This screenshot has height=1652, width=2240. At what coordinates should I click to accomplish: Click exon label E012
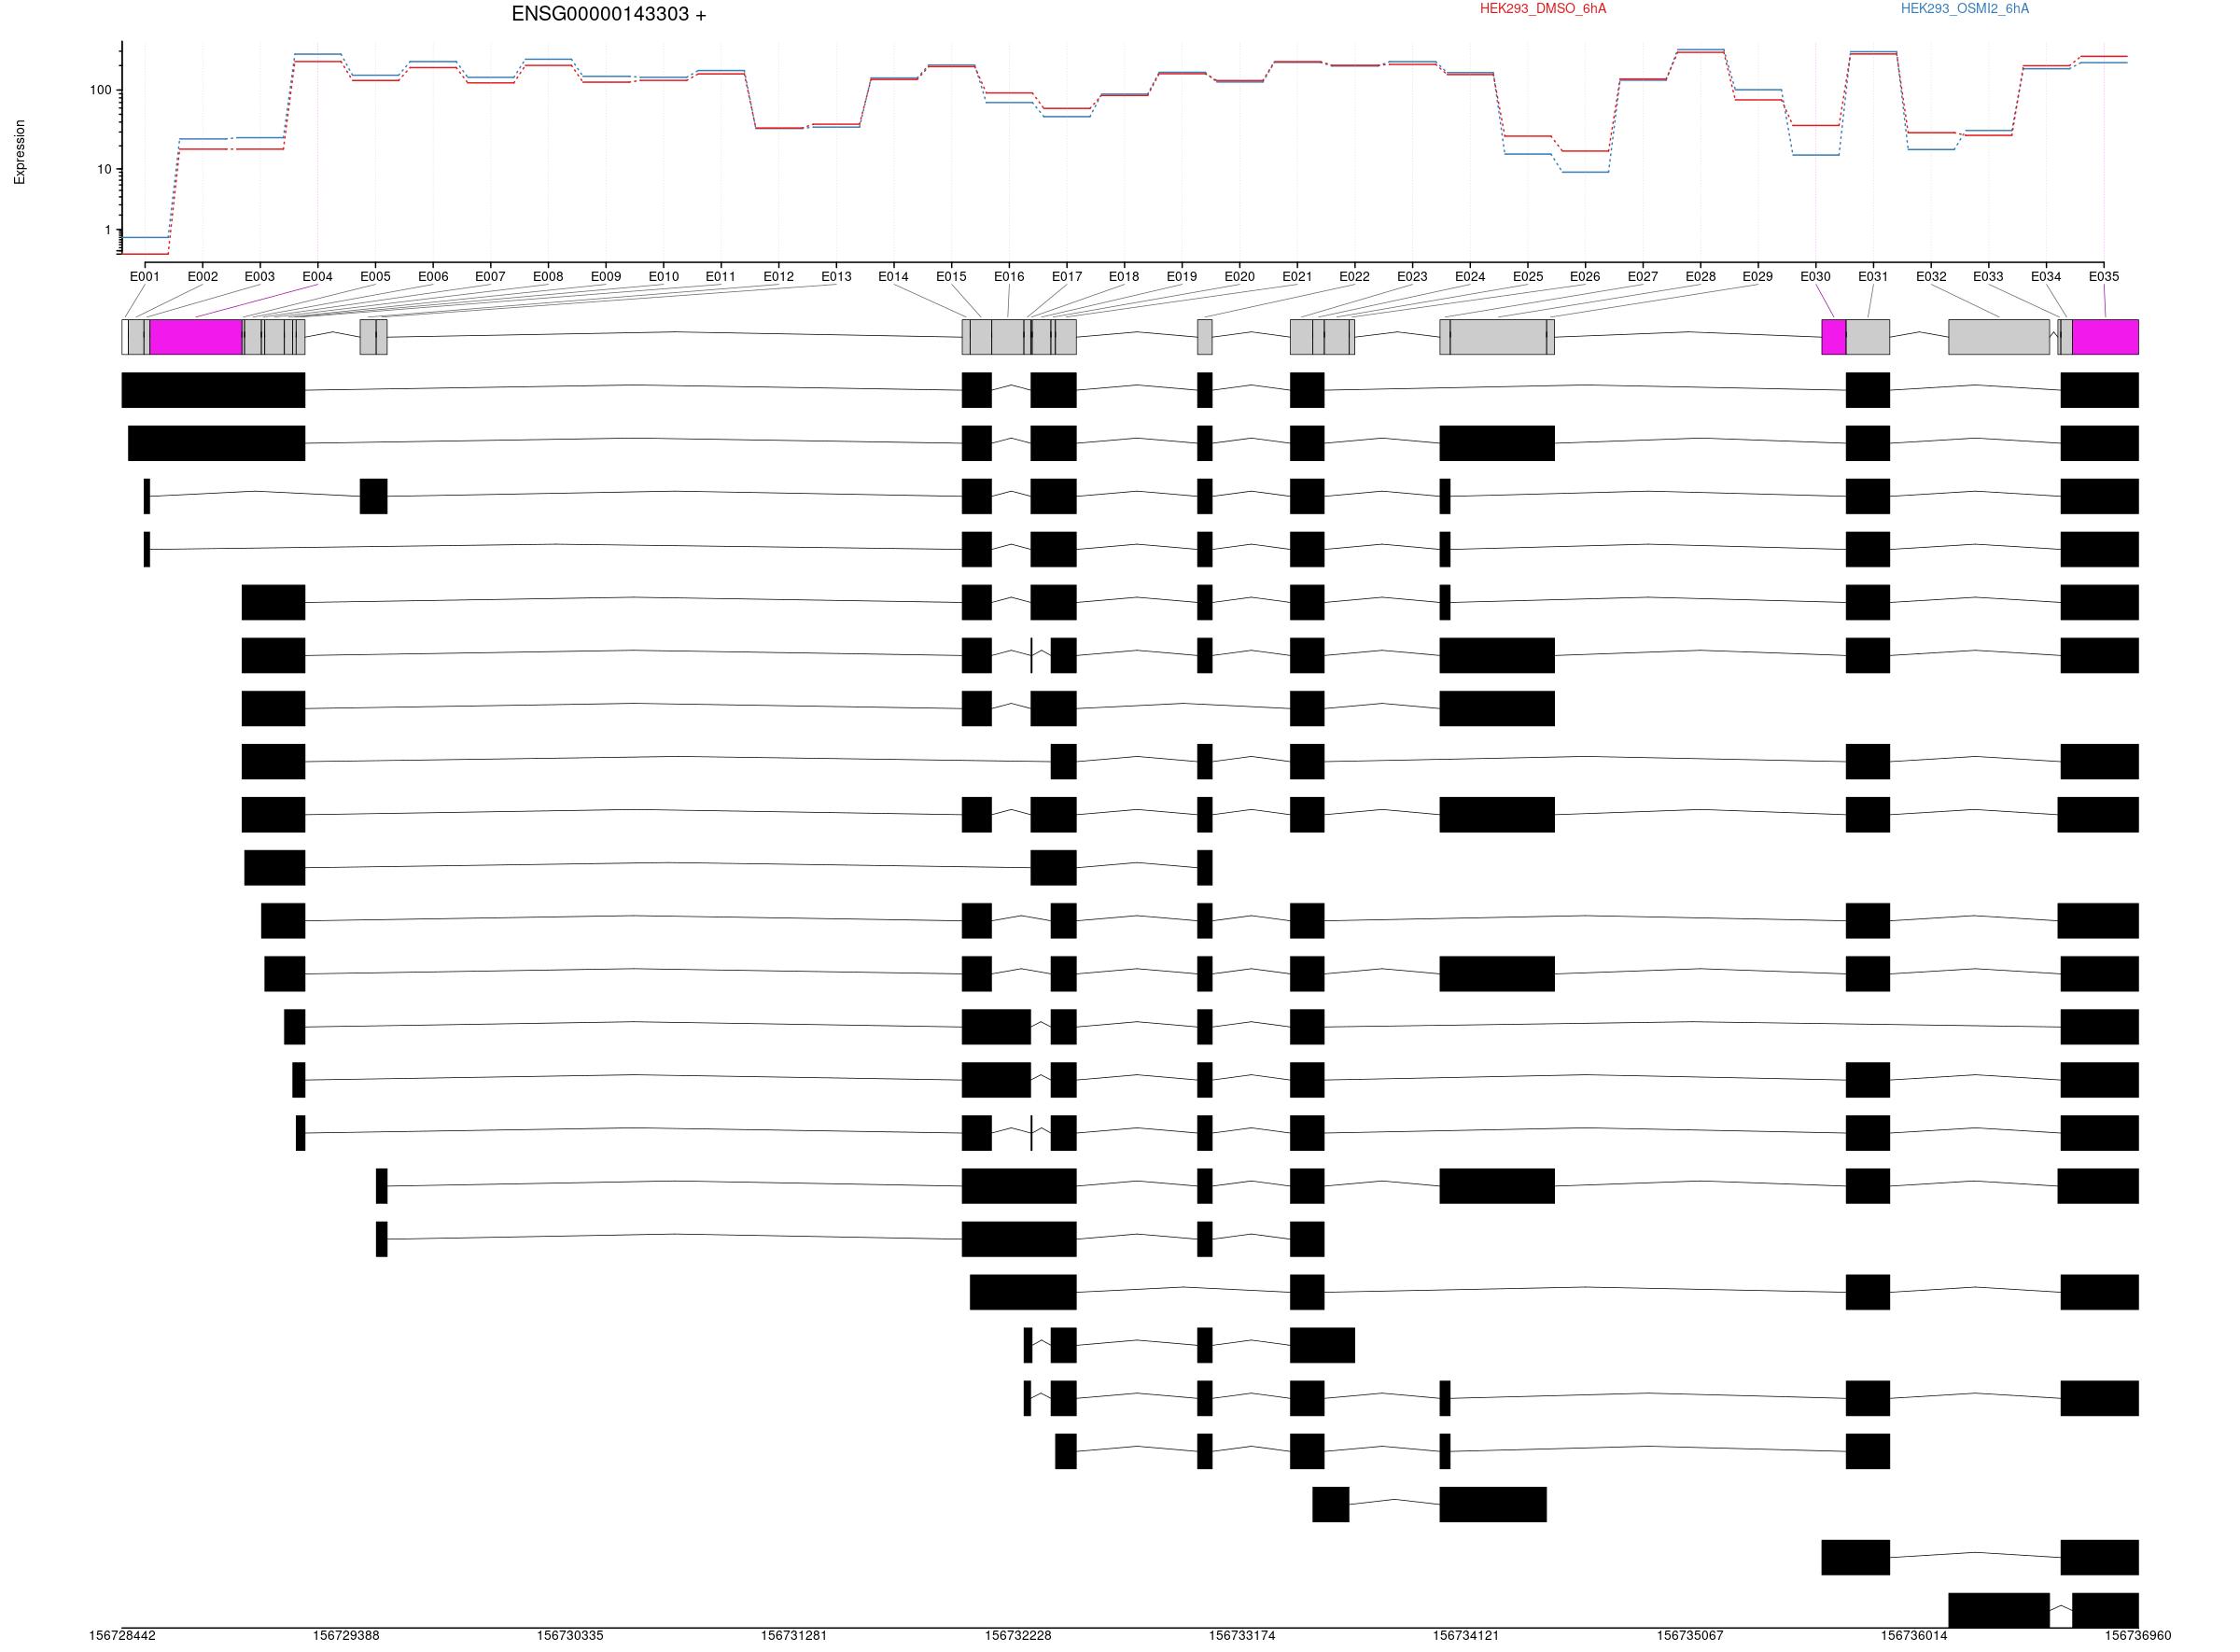(779, 277)
